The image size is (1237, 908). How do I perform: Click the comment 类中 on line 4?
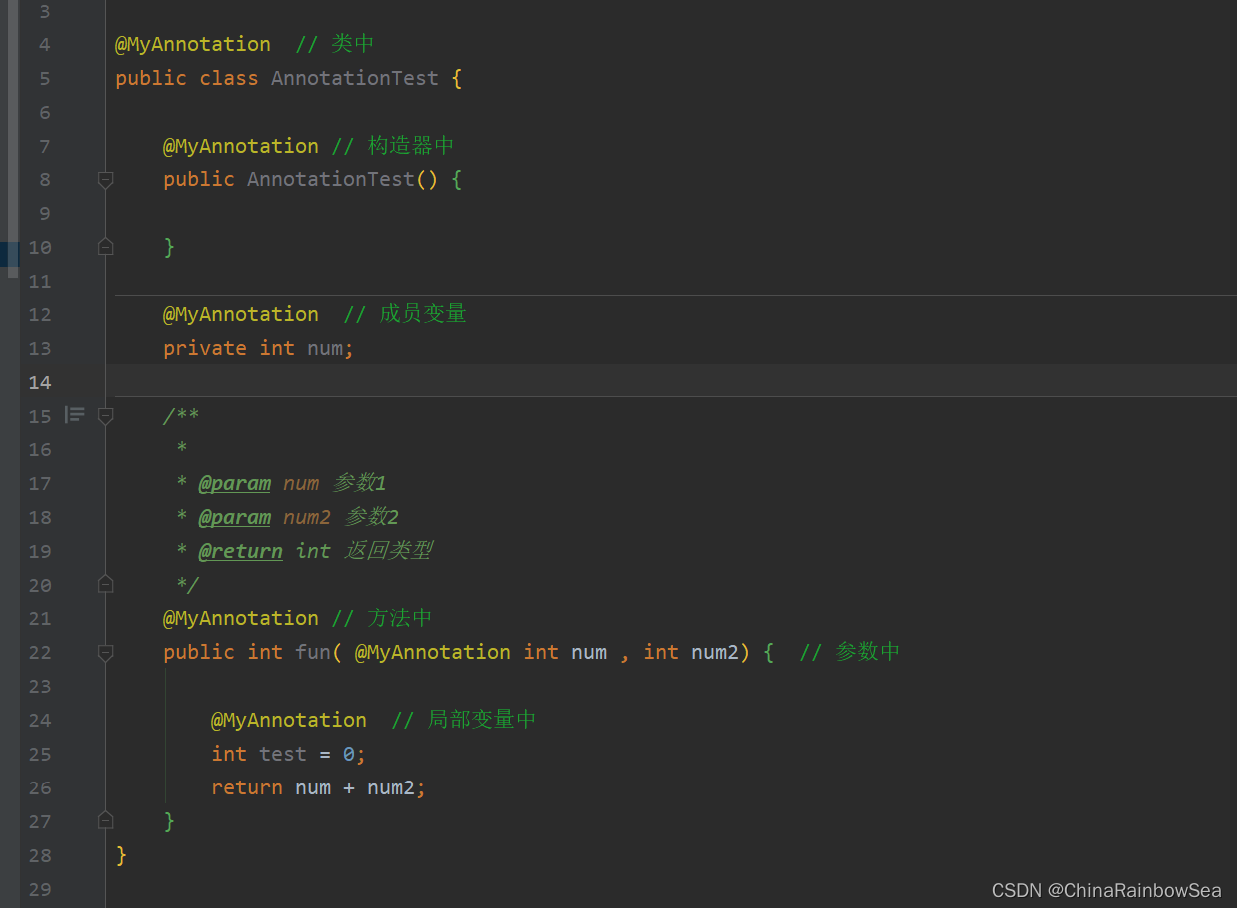click(353, 44)
